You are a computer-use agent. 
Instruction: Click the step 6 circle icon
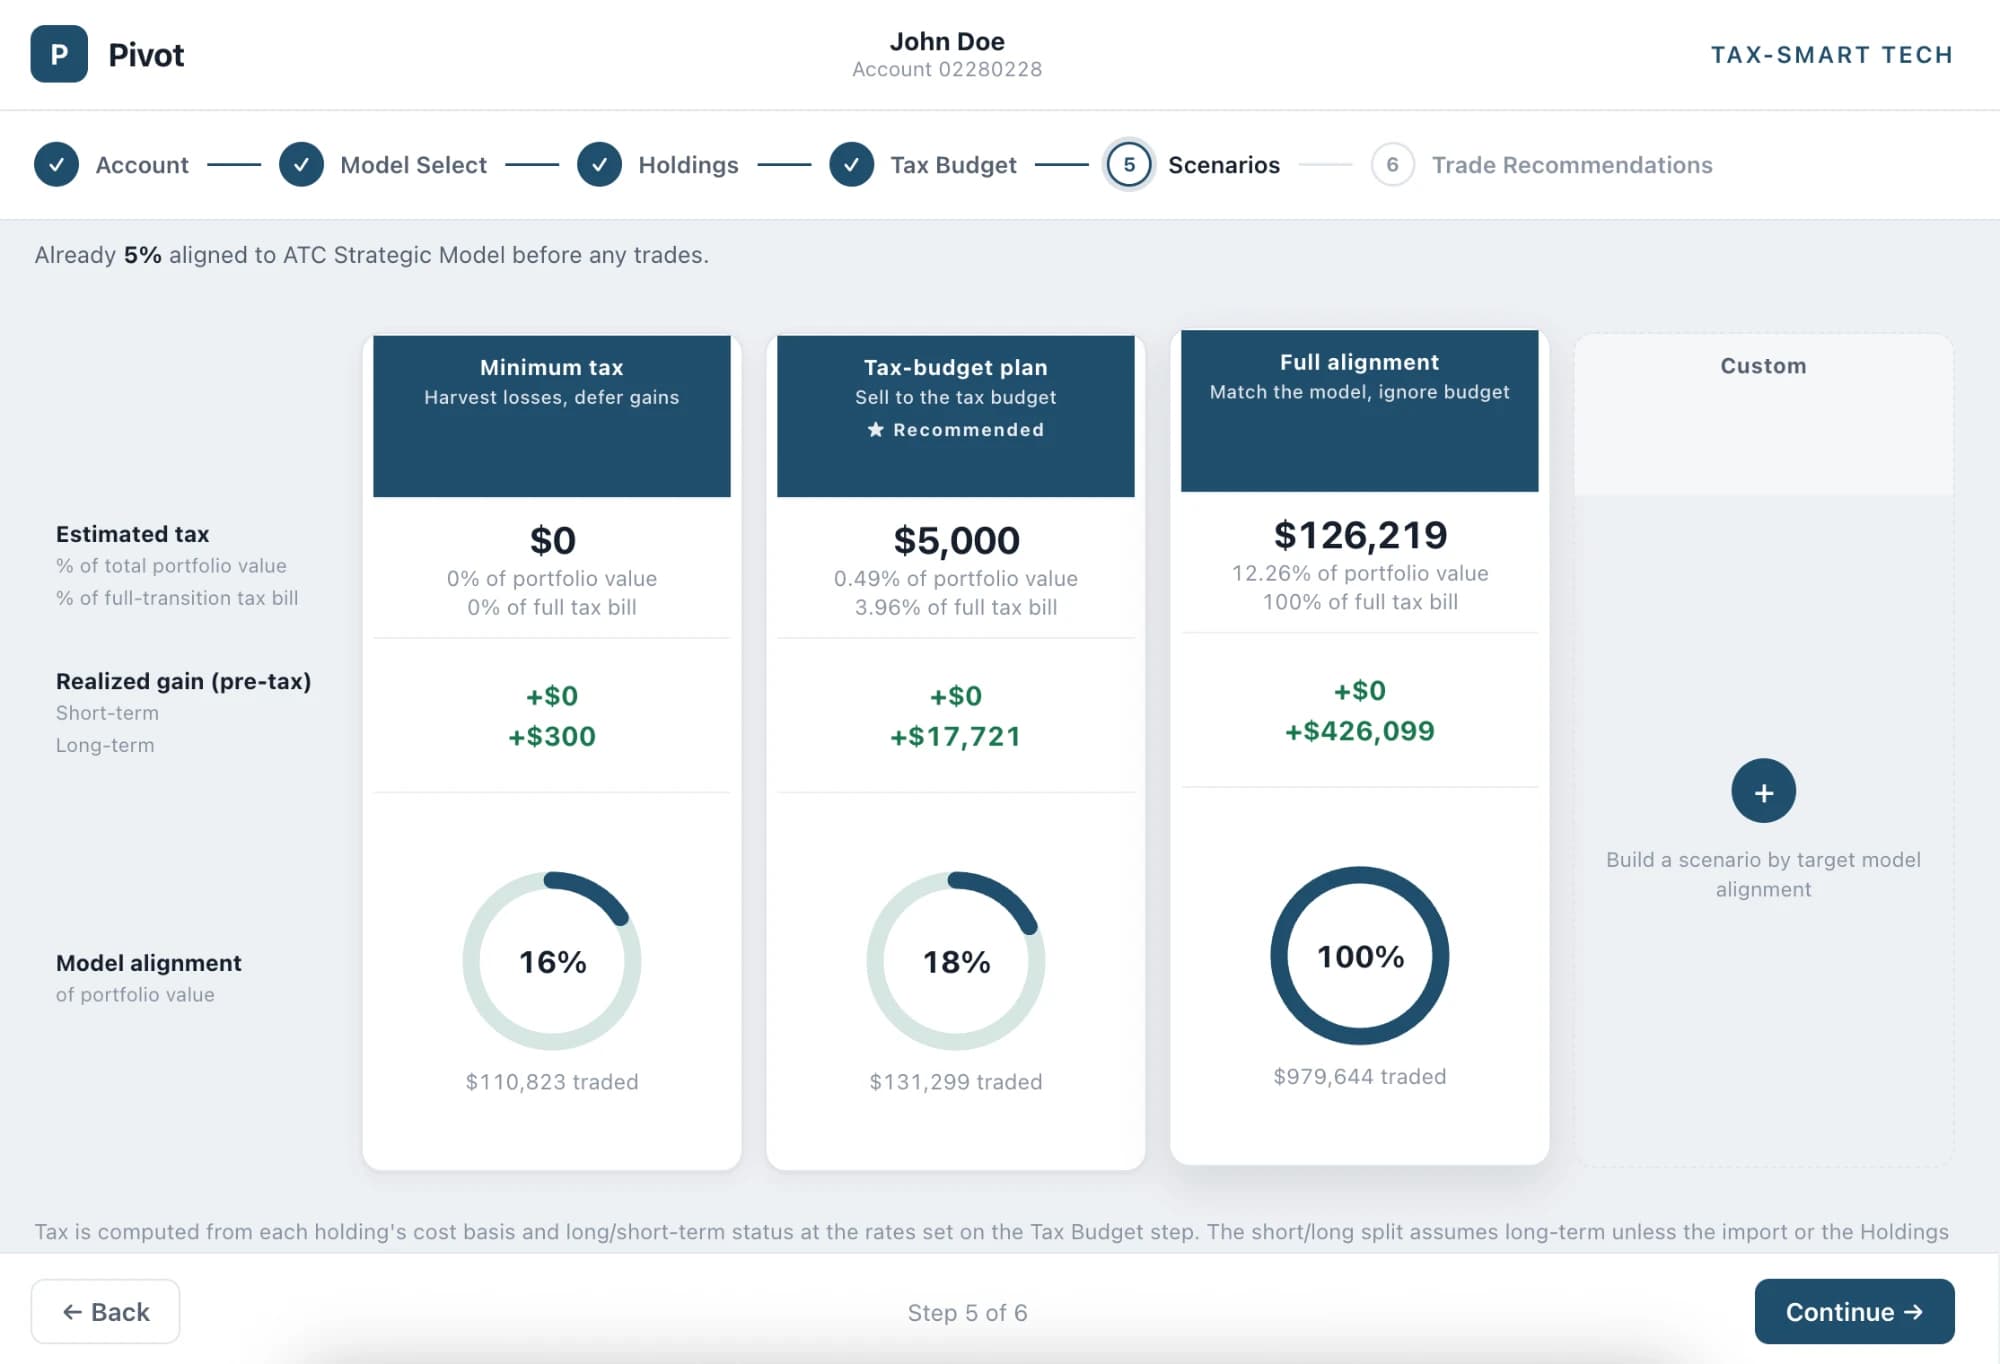(x=1392, y=165)
